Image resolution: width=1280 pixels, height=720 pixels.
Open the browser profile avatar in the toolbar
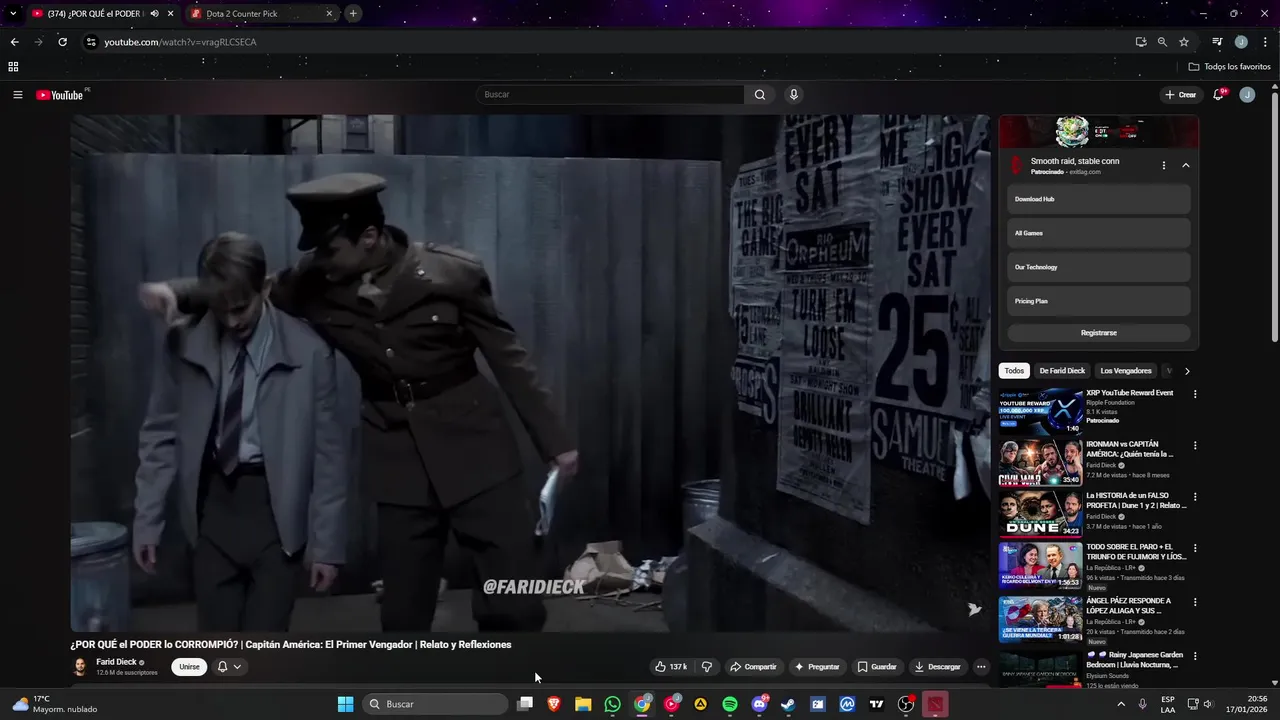(x=1241, y=42)
